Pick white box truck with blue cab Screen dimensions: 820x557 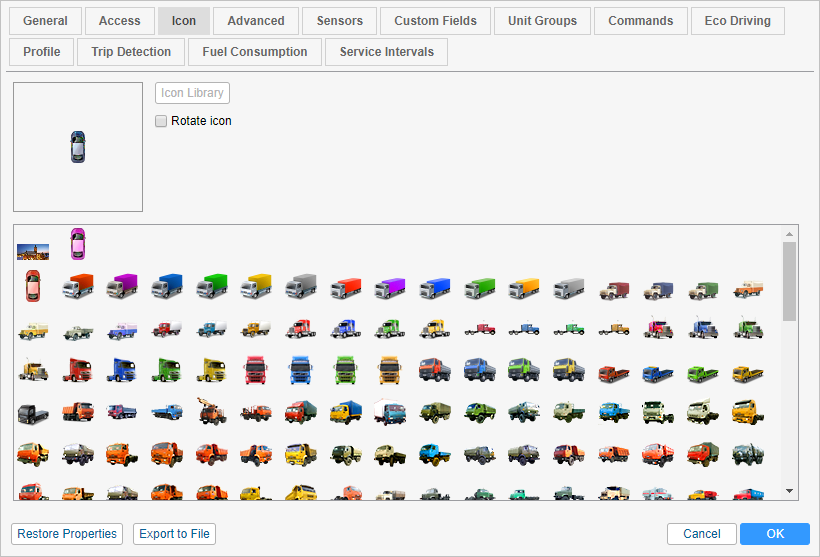coord(390,412)
